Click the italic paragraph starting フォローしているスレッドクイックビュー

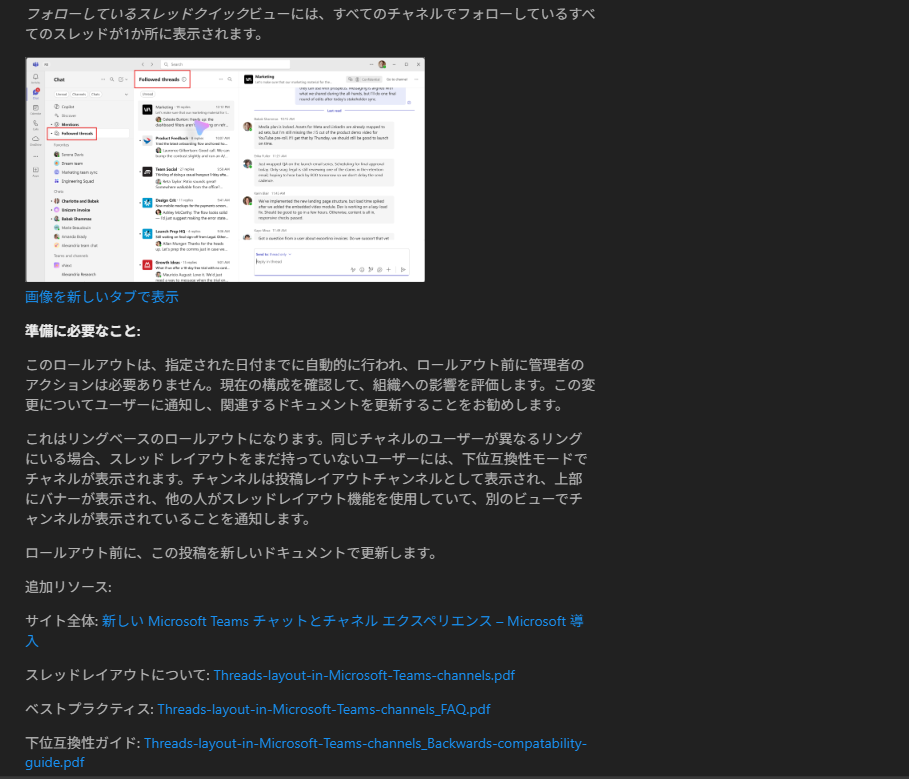click(x=310, y=24)
